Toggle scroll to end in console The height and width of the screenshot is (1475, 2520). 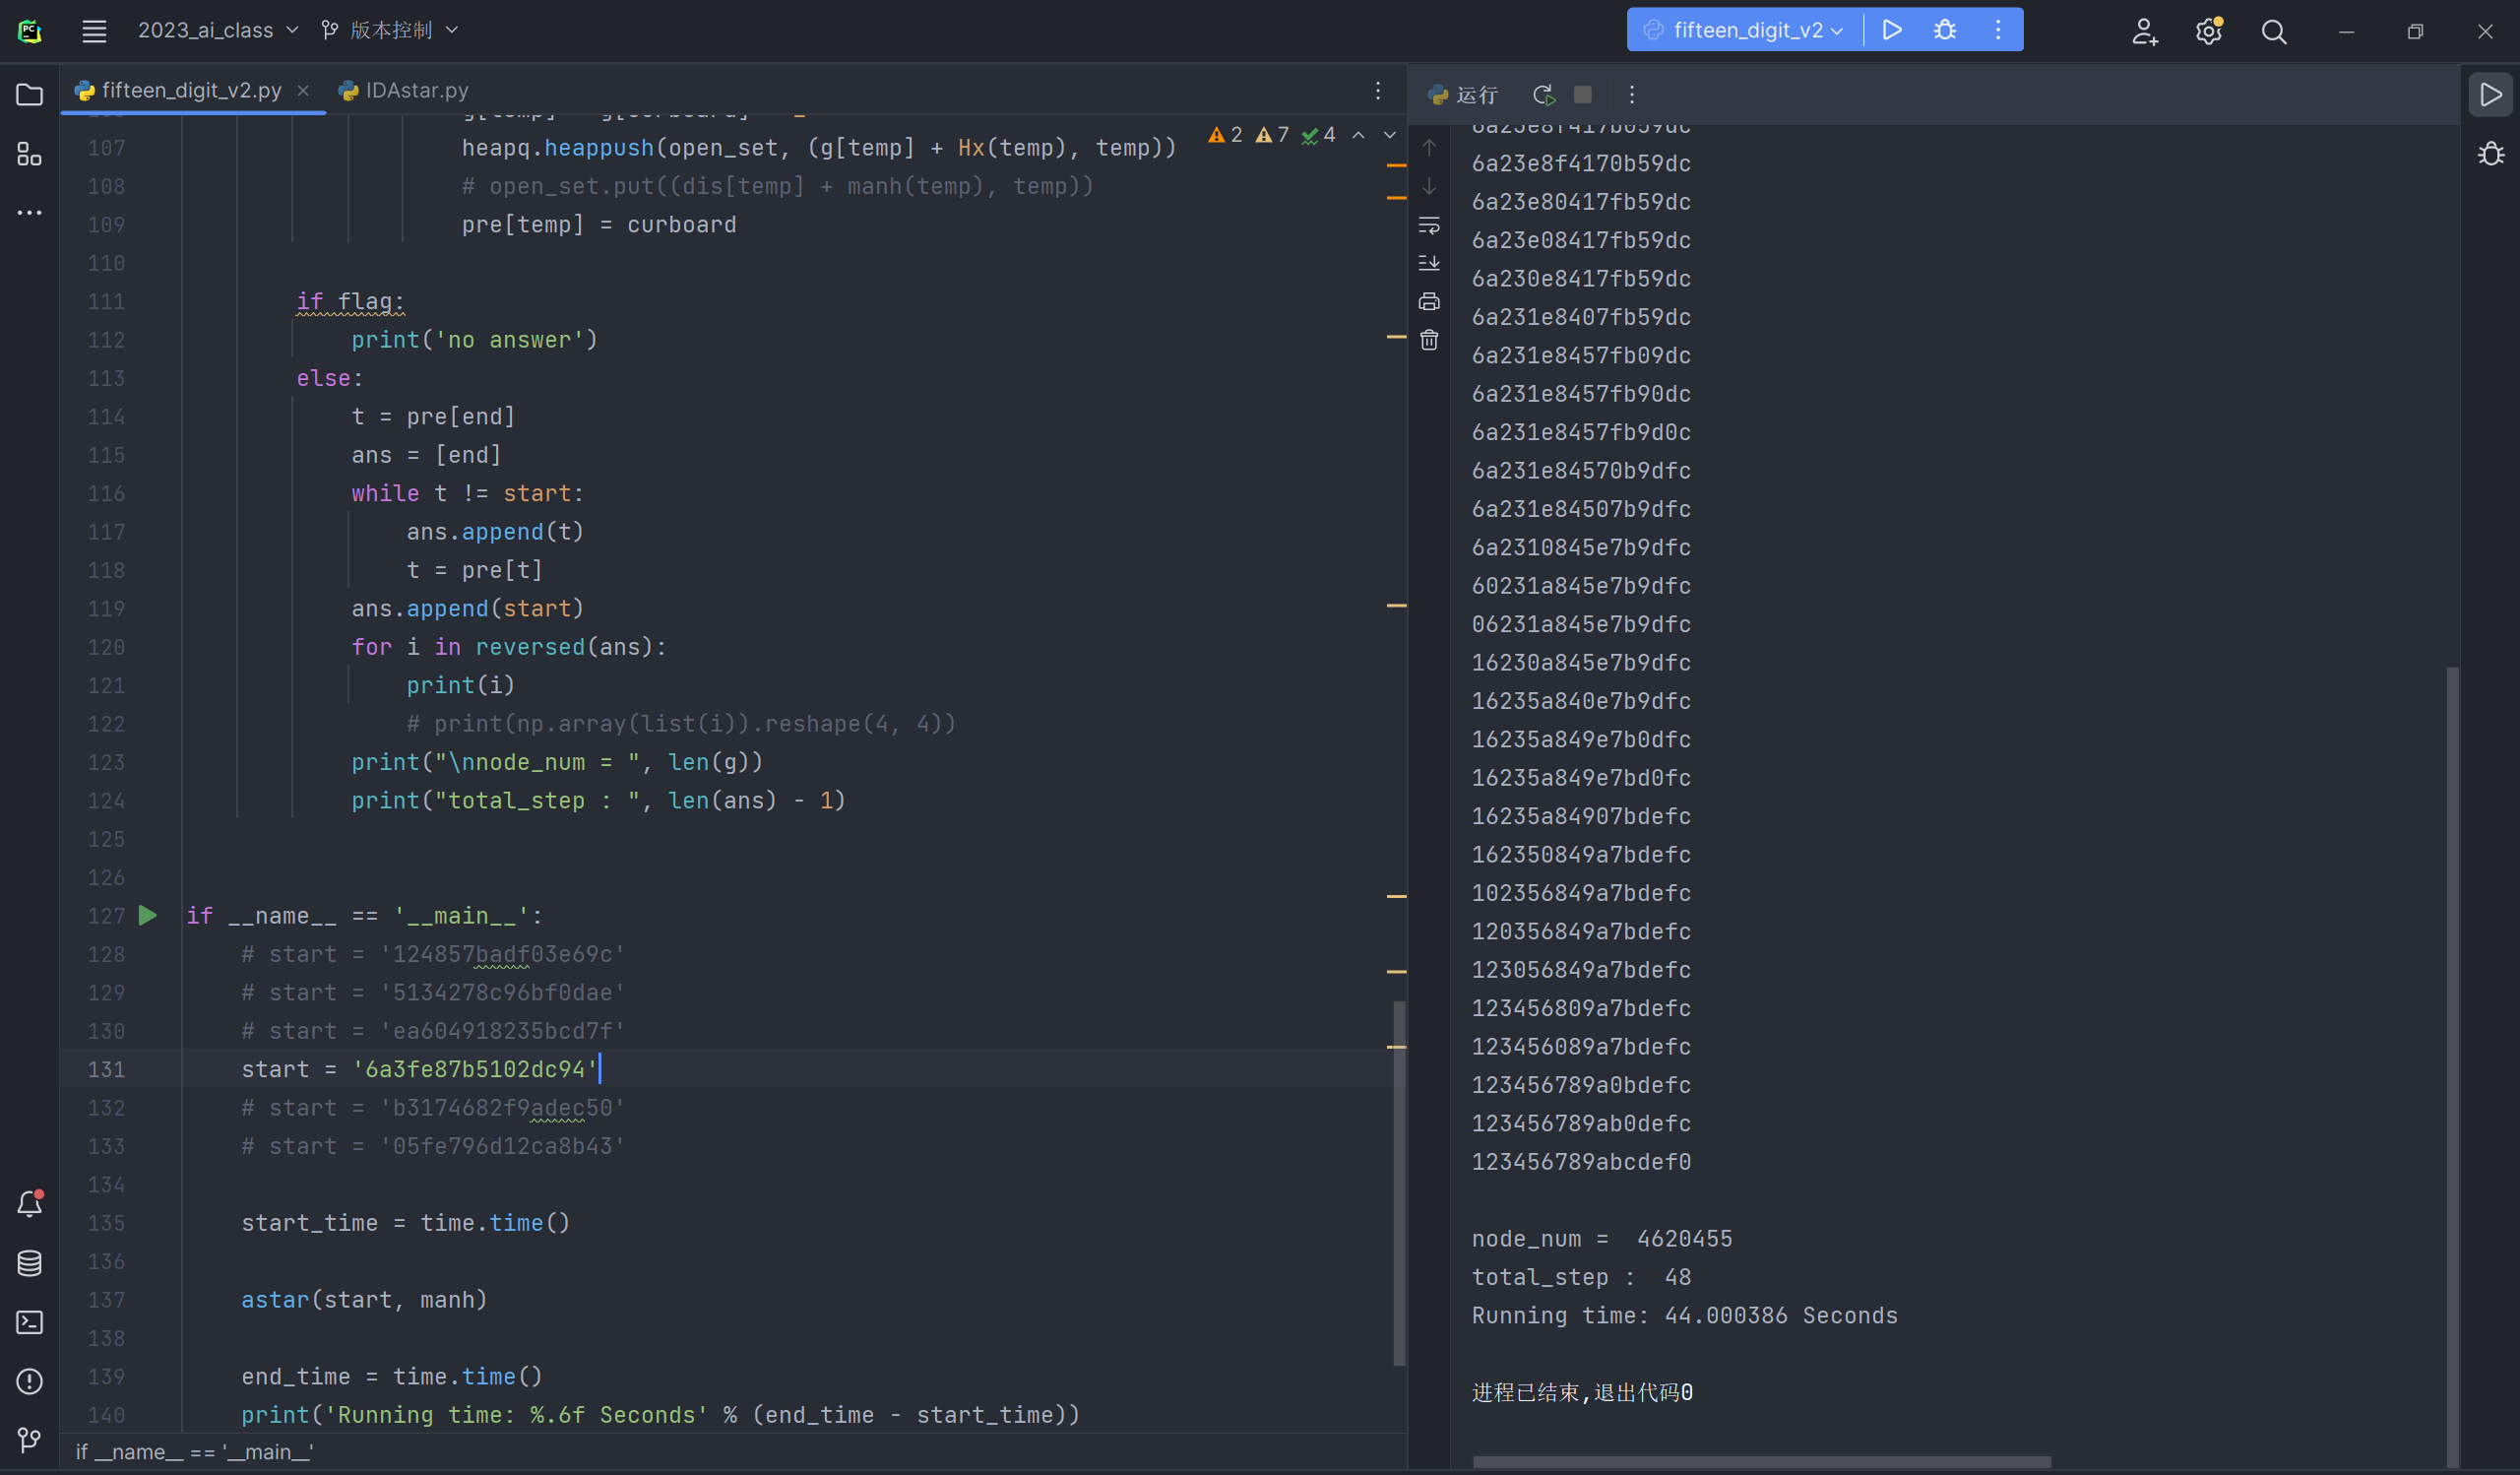pyautogui.click(x=1429, y=263)
